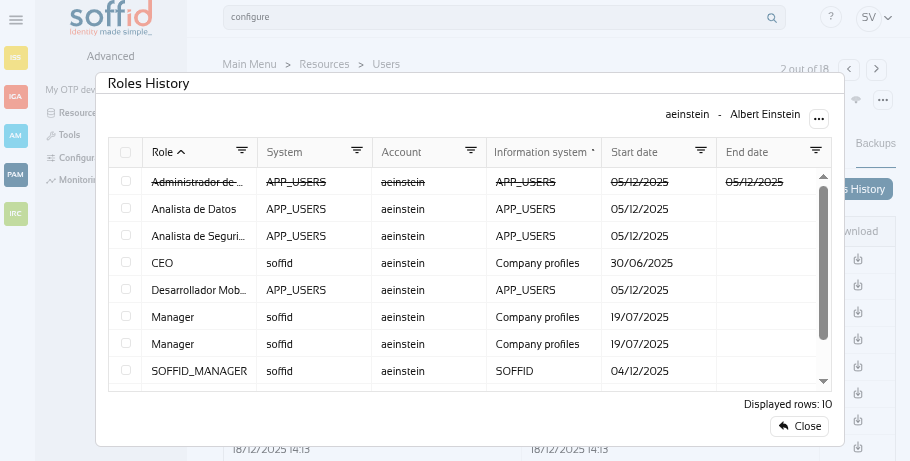Click the System column filter icon

coord(357,150)
